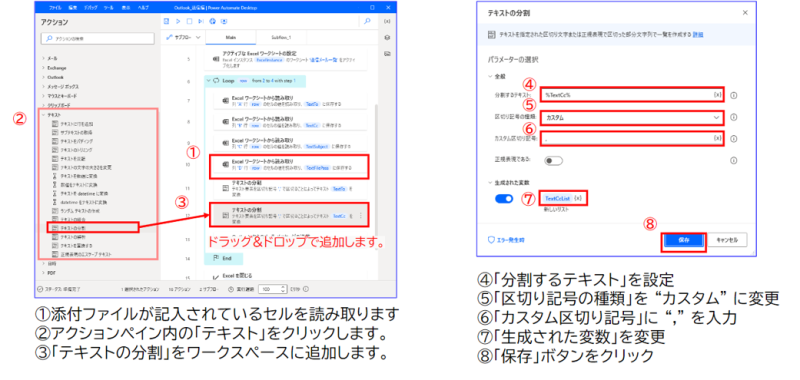Collapse the 全般 section in dialog

point(490,76)
